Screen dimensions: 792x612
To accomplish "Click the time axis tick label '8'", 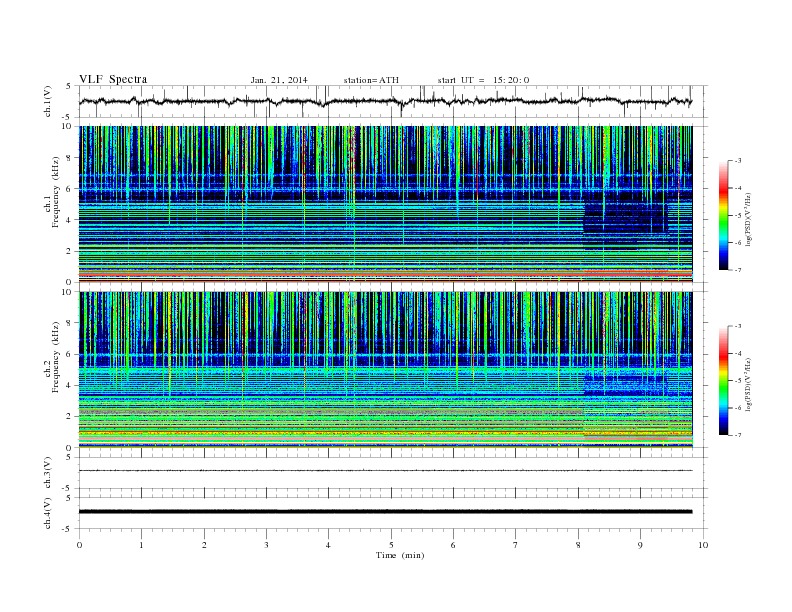I will coord(578,545).
